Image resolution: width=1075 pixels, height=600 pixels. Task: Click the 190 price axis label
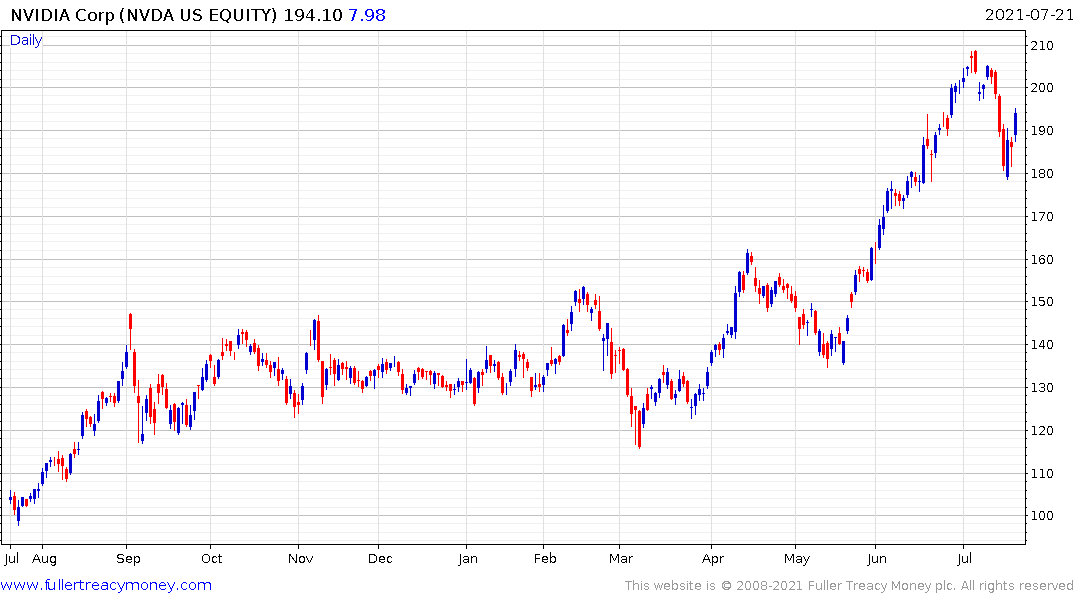pos(1042,131)
